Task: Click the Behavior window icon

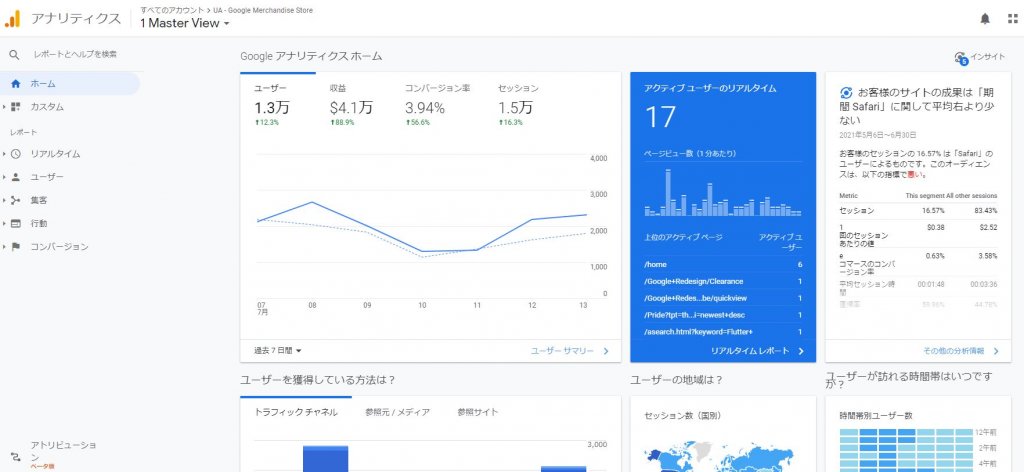Action: (x=16, y=223)
